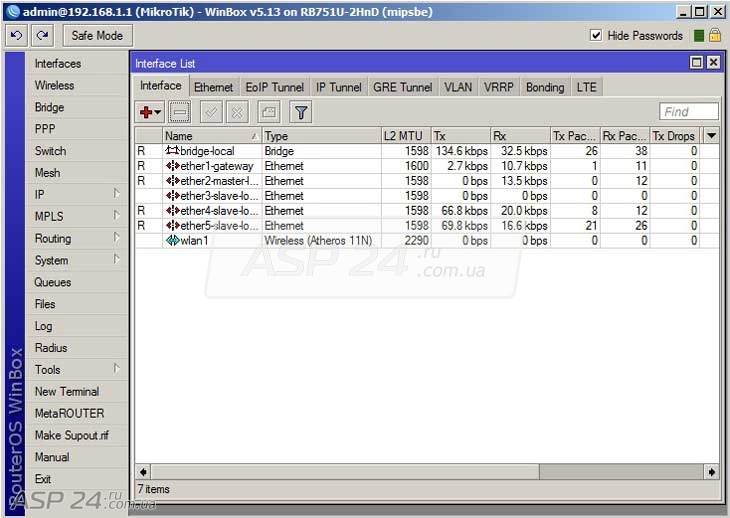Viewport: 730px width, 518px height.
Task: Select the ether1-gateway interface icon
Action: point(172,166)
